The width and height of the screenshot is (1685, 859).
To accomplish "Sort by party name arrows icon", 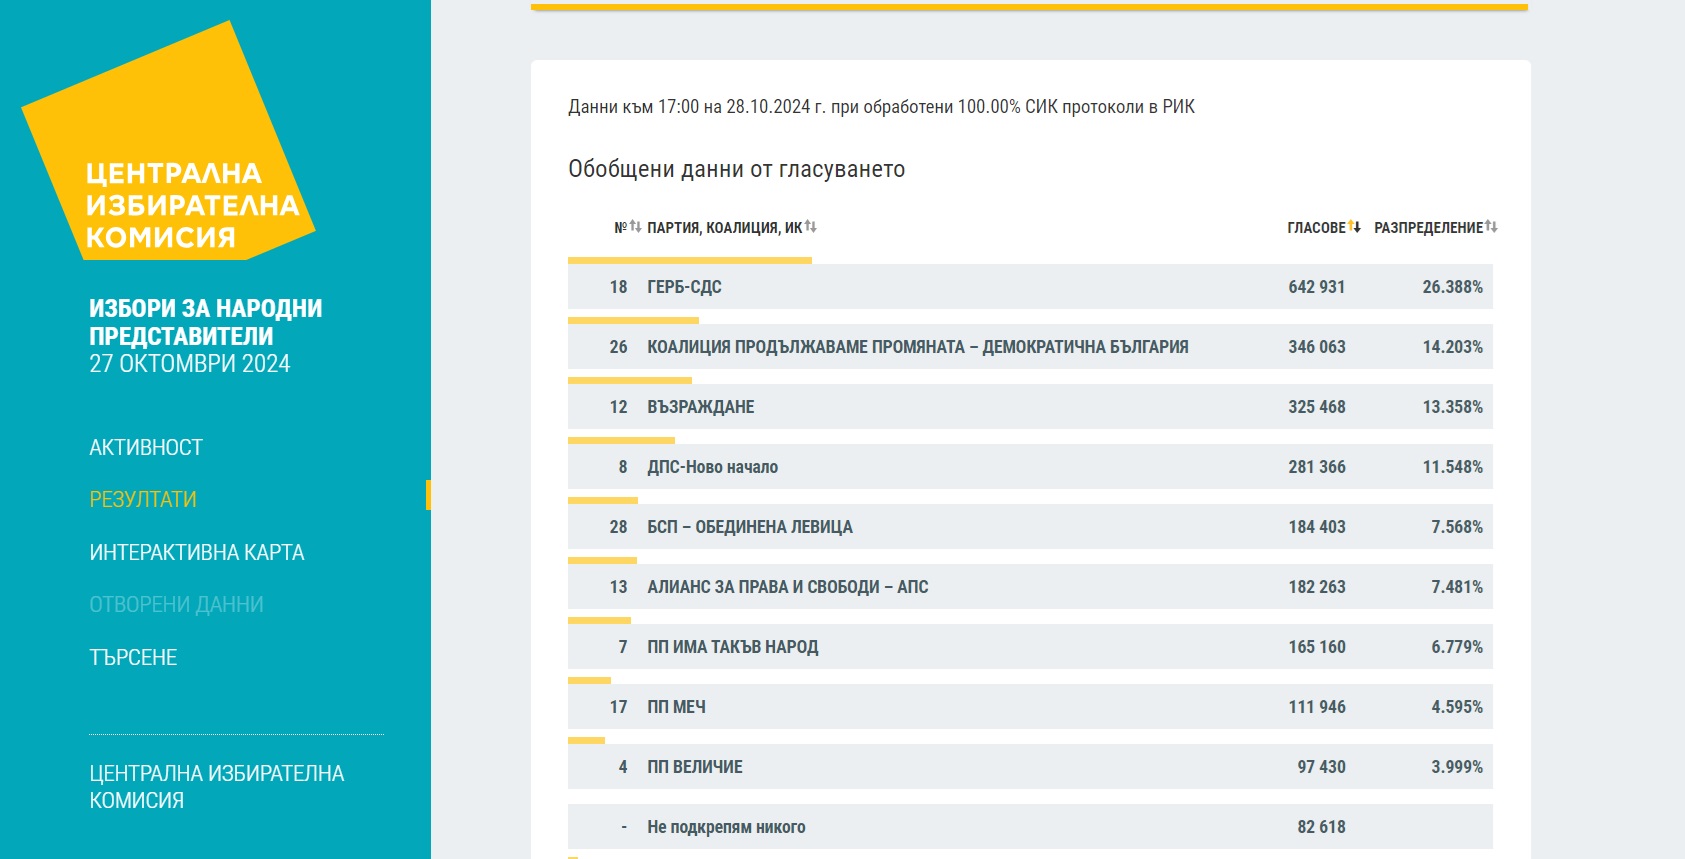I will click(811, 227).
